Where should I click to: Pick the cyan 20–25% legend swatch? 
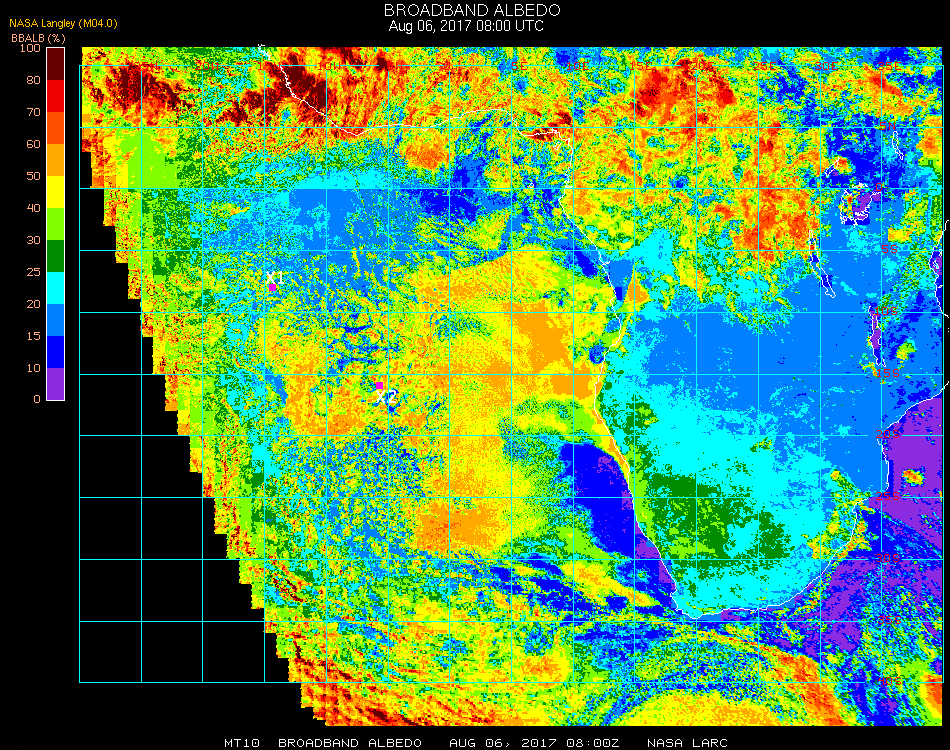click(x=56, y=288)
